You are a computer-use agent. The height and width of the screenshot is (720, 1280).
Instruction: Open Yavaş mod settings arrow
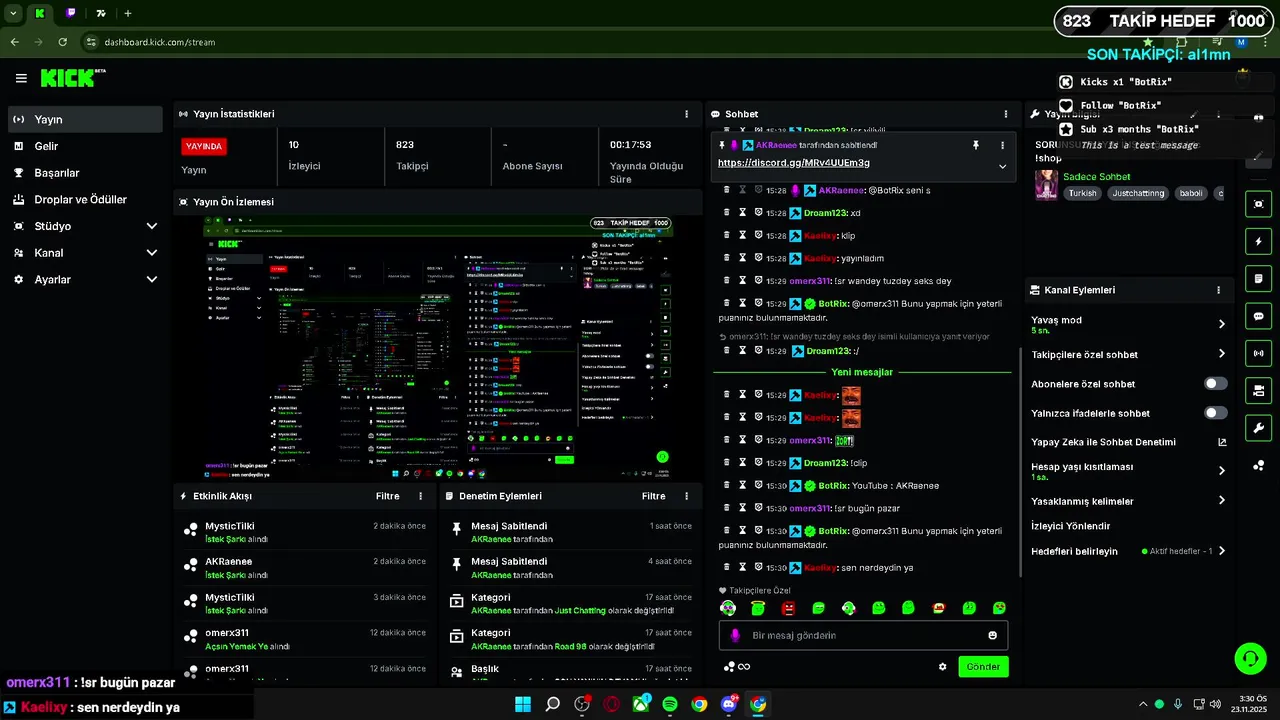pyautogui.click(x=1221, y=324)
